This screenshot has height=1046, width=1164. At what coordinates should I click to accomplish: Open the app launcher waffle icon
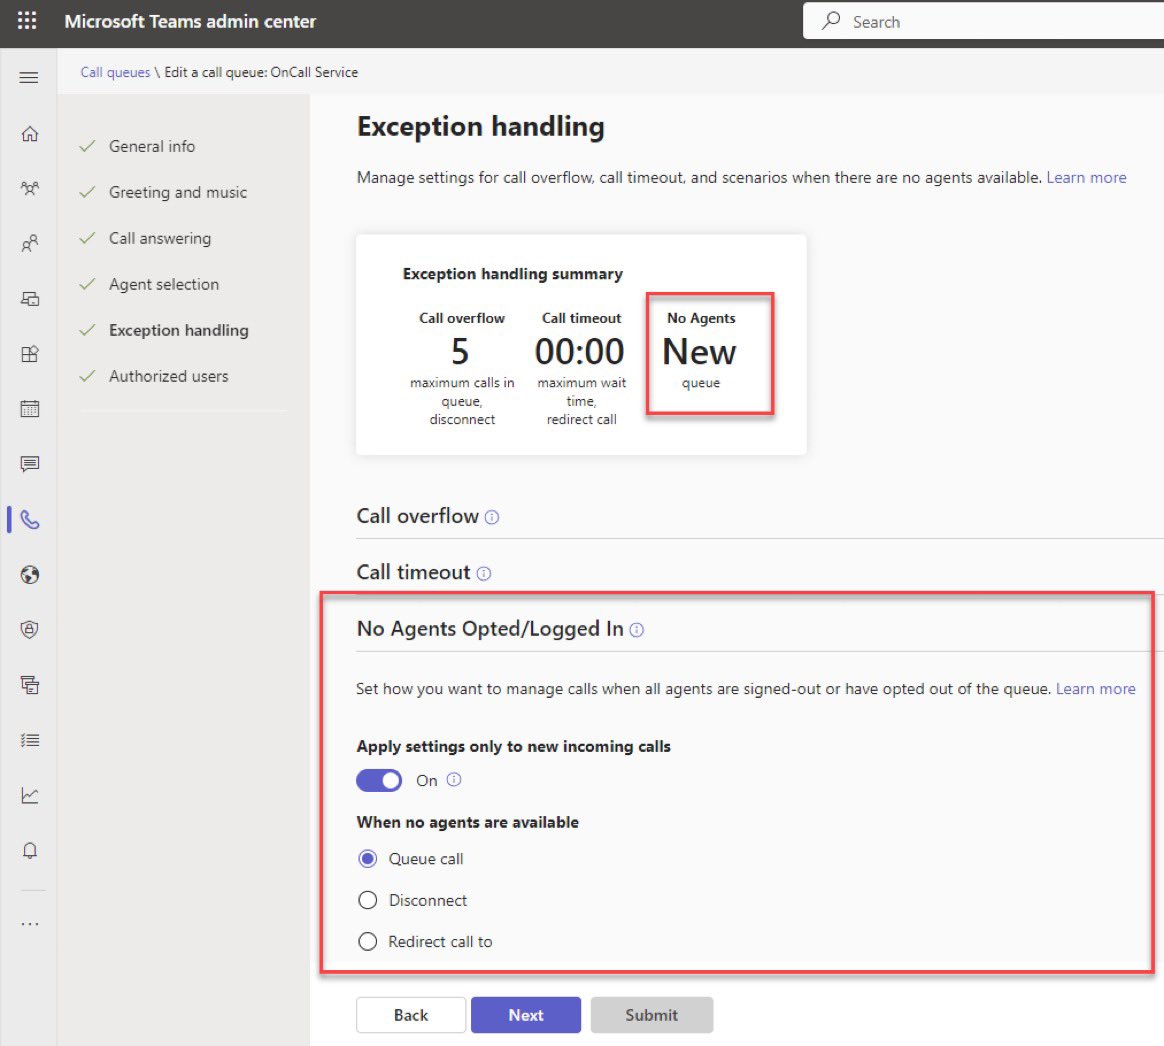[27, 21]
